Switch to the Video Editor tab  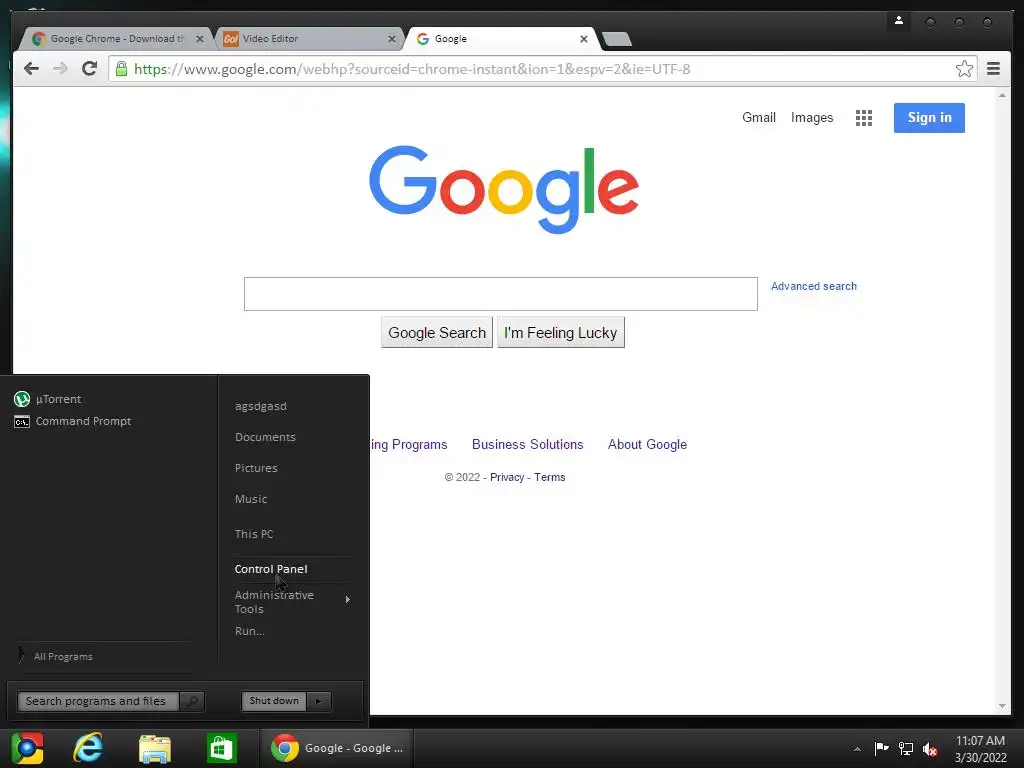point(307,39)
